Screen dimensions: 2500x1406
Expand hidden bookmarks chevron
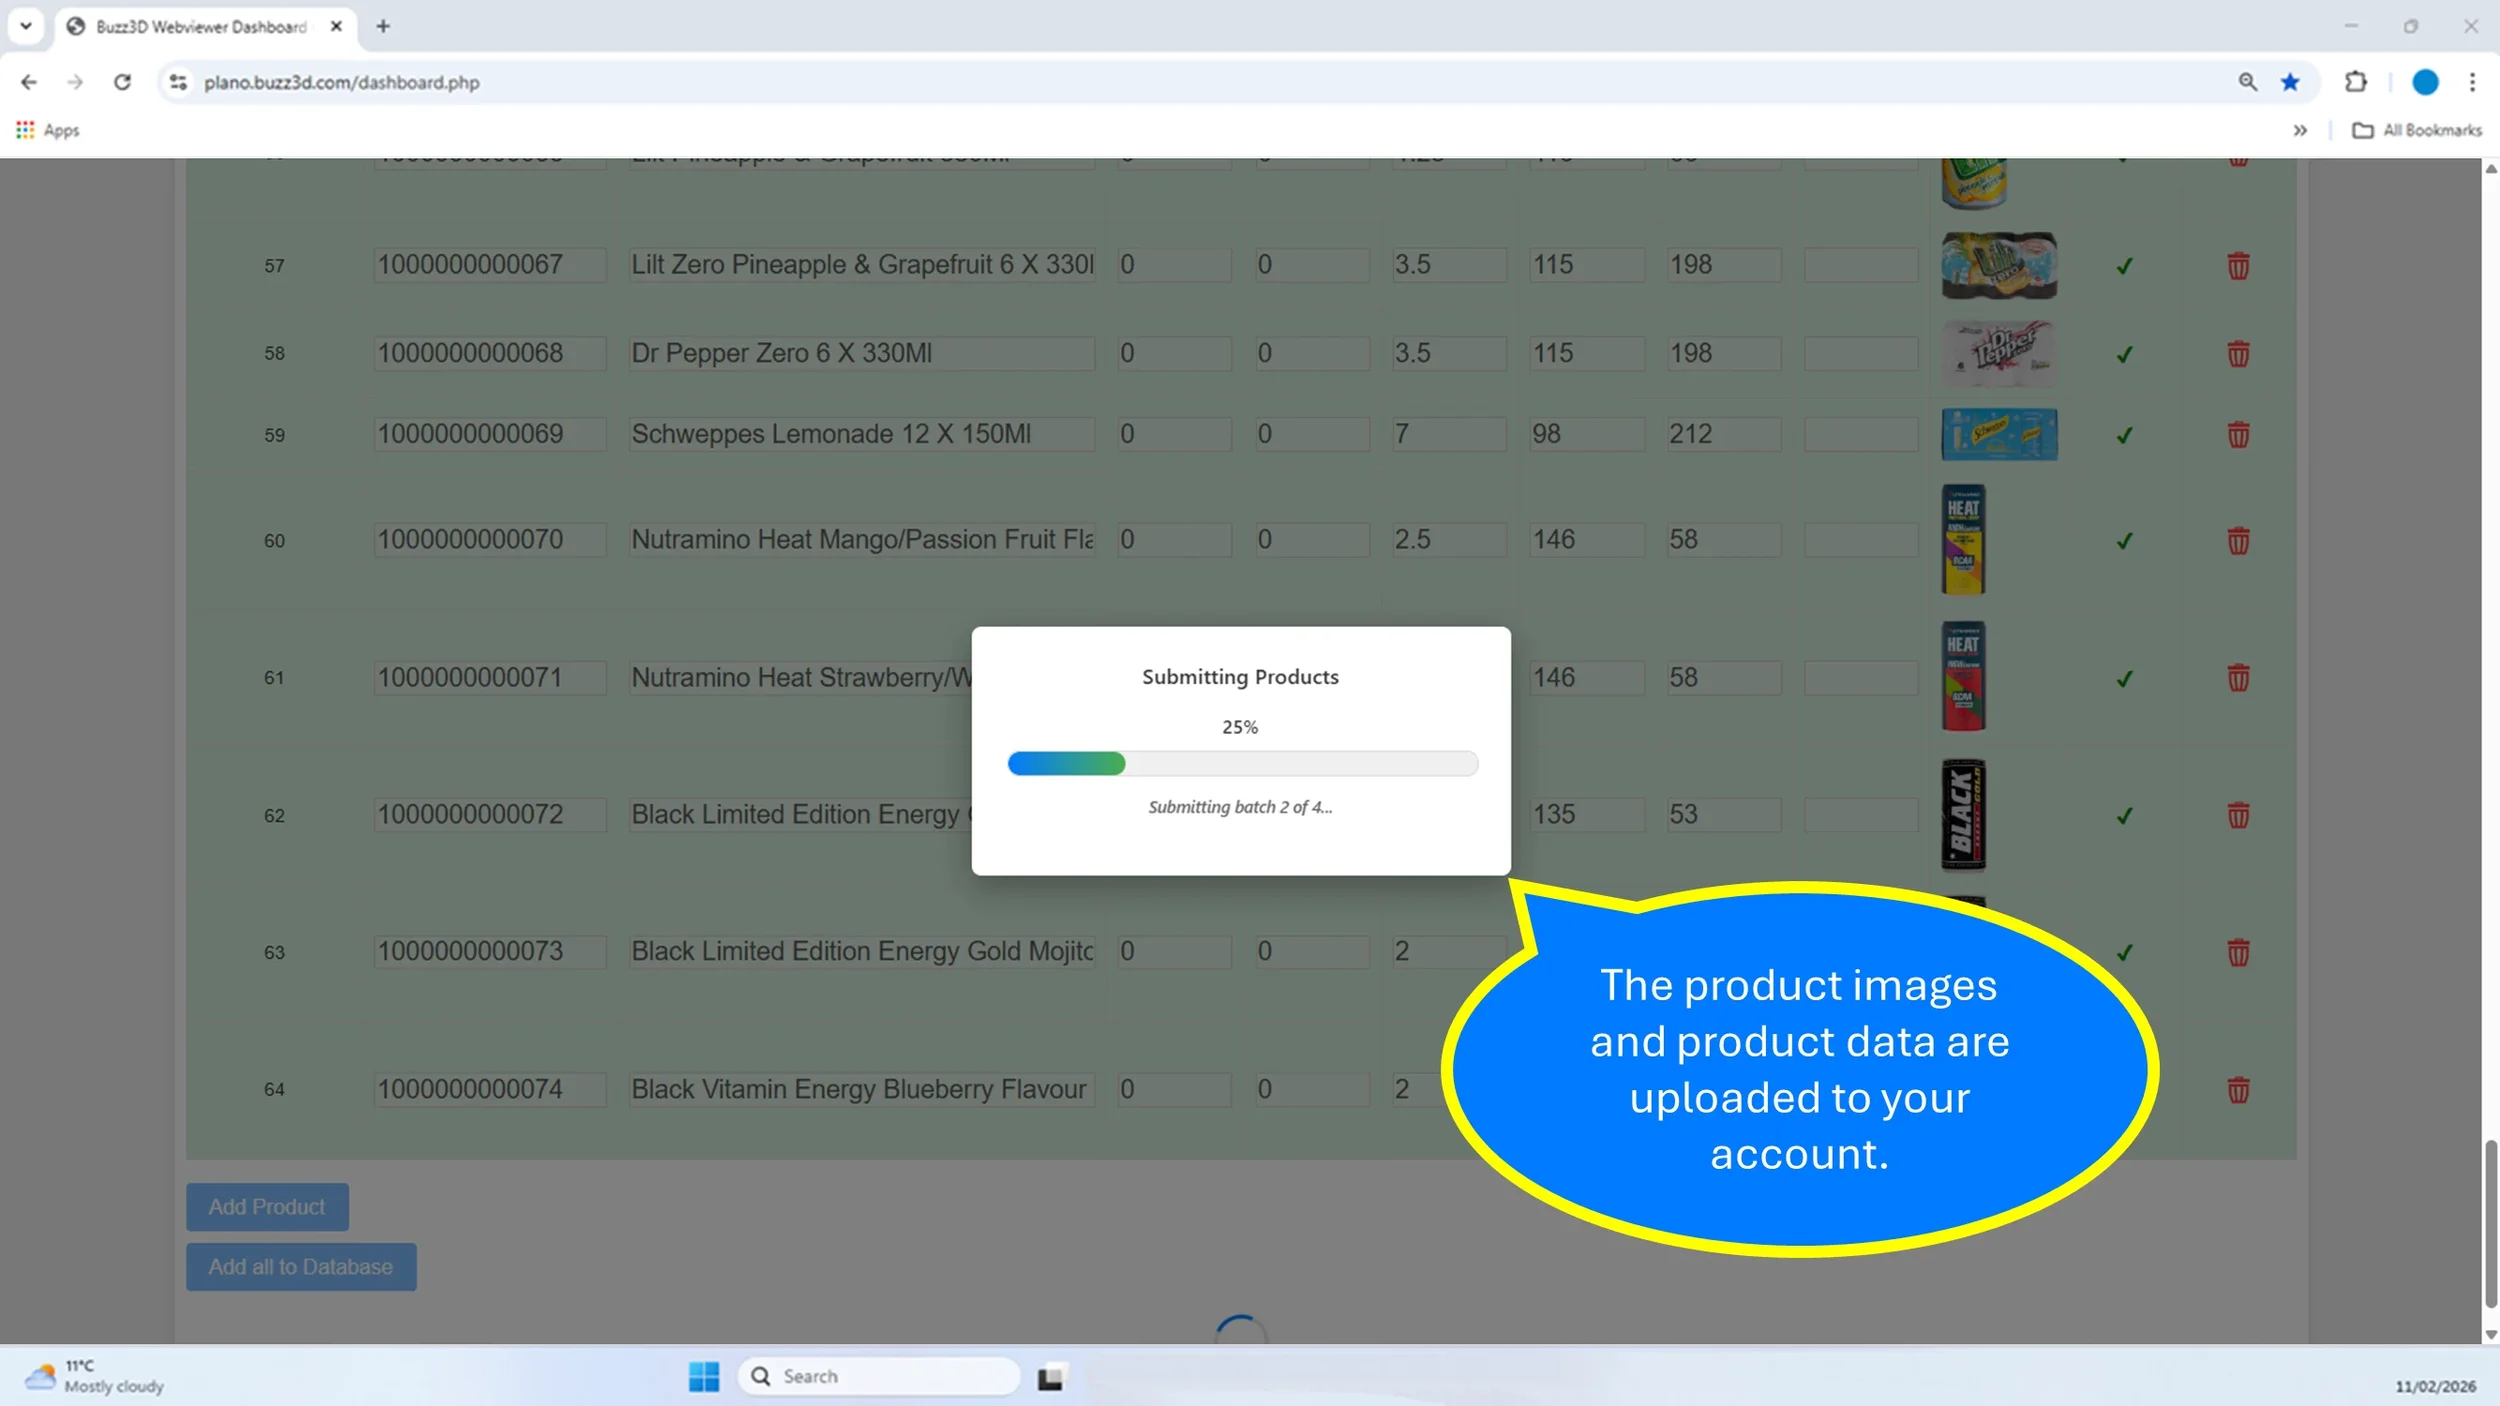click(x=2299, y=130)
